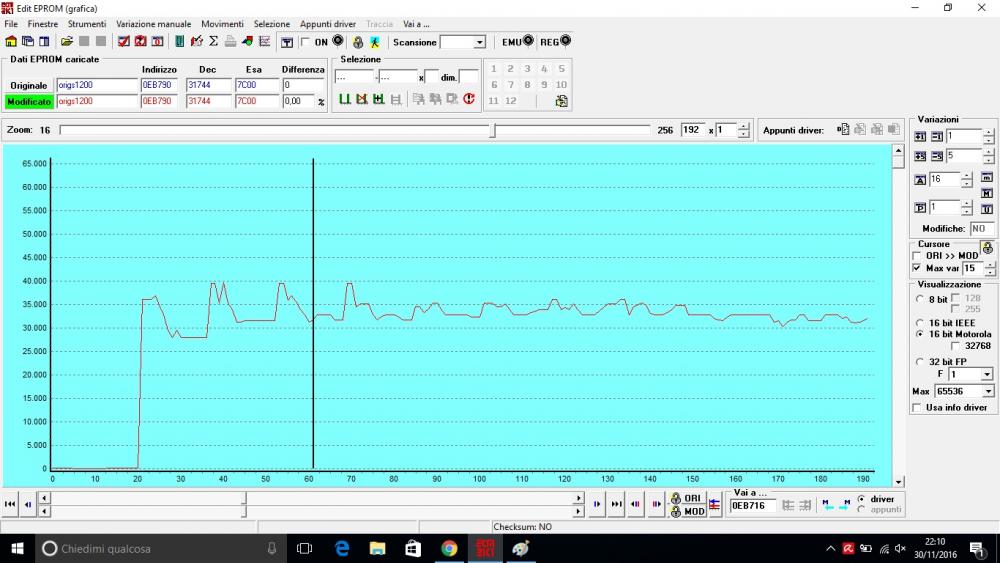This screenshot has width=1000, height=563.
Task: Click the Originale button
Action: (29, 85)
